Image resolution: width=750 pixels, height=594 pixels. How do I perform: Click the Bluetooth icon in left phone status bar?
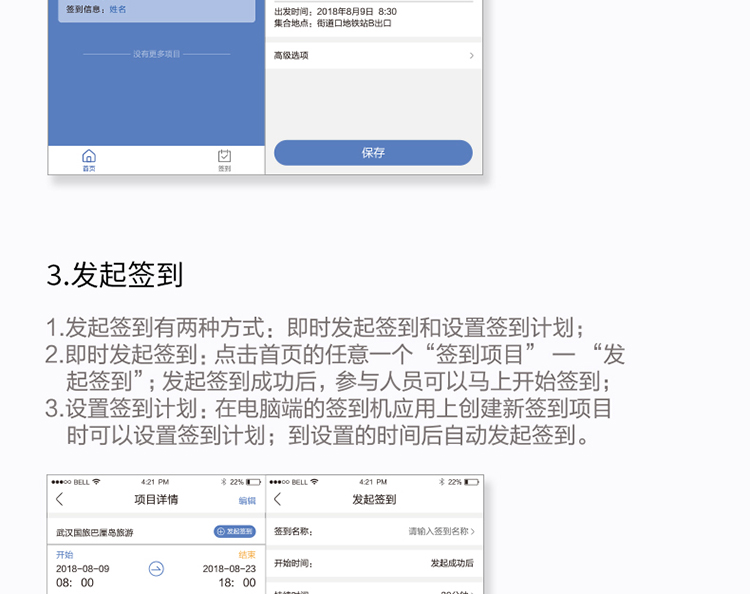223,482
